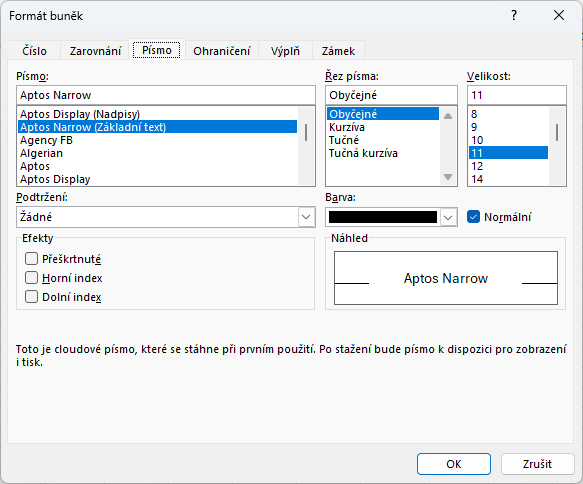Open the Ohraničení tab
This screenshot has height=484, width=583.
point(222,51)
